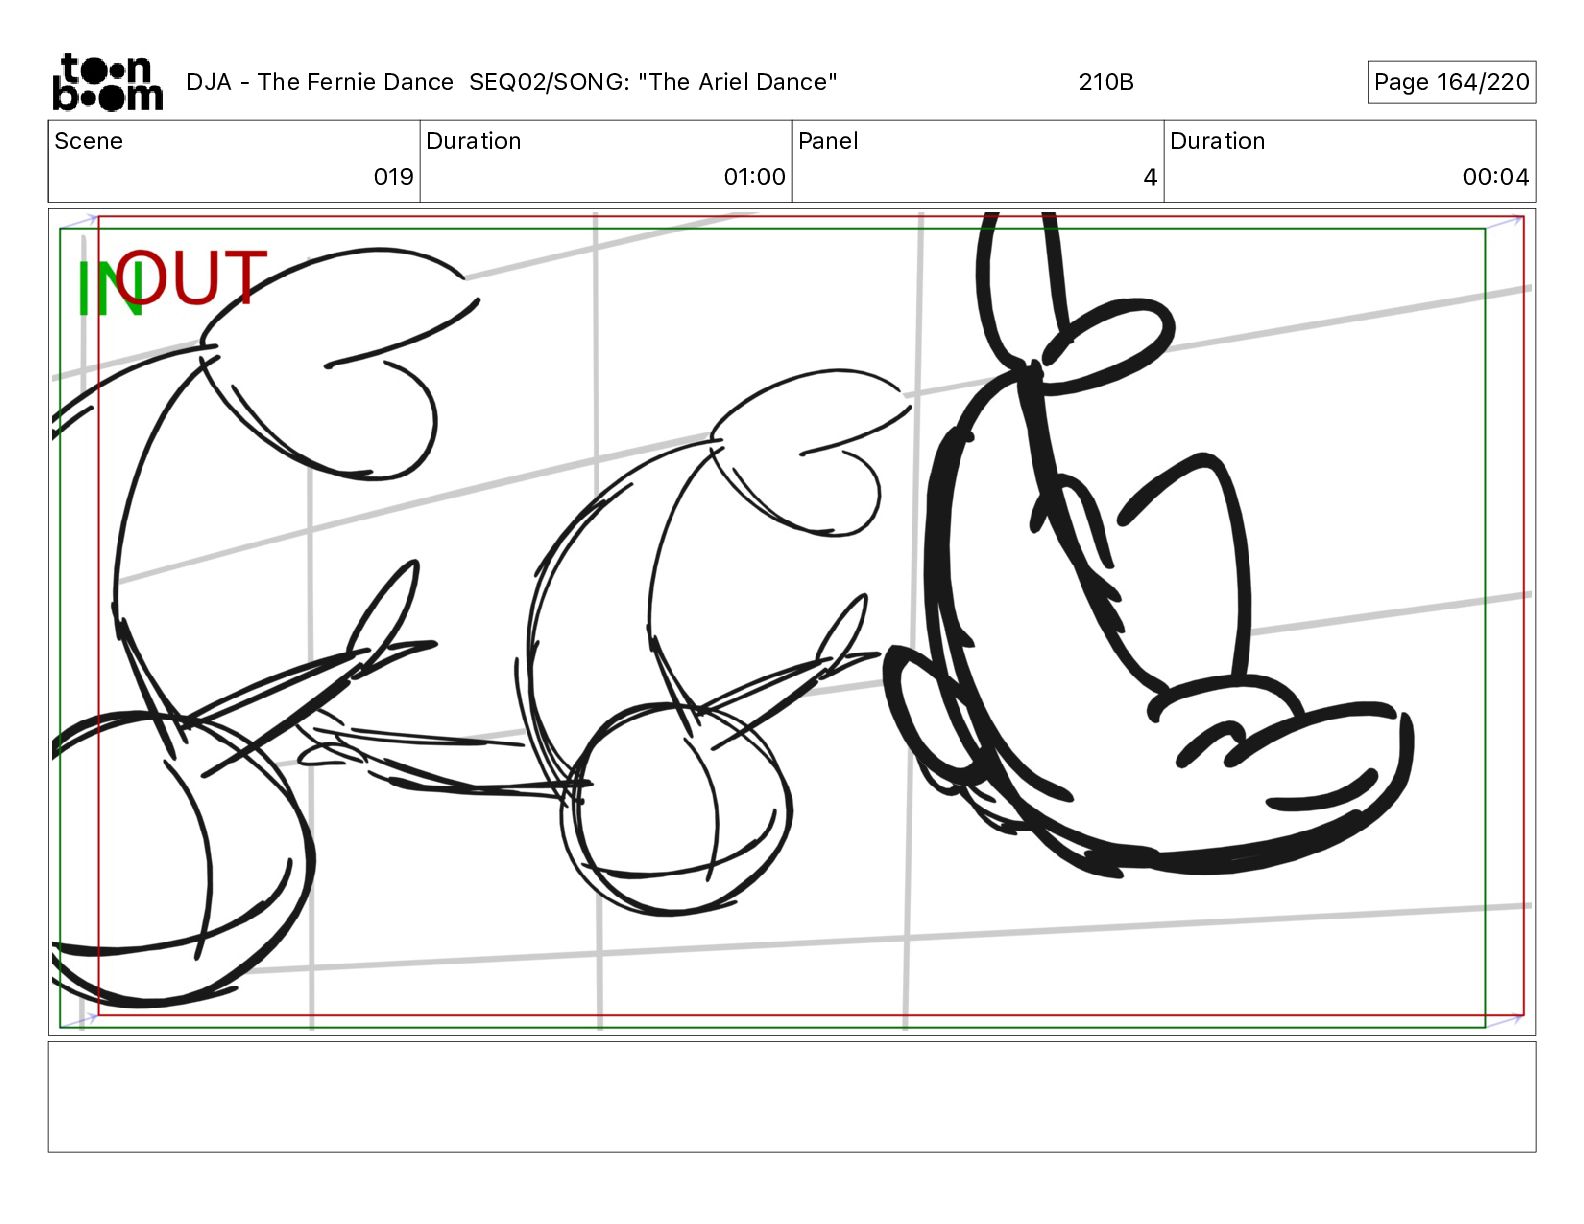Image resolution: width=1584 pixels, height=1224 pixels.
Task: Click the title "DJA - The Fernie Dance"
Action: [320, 82]
